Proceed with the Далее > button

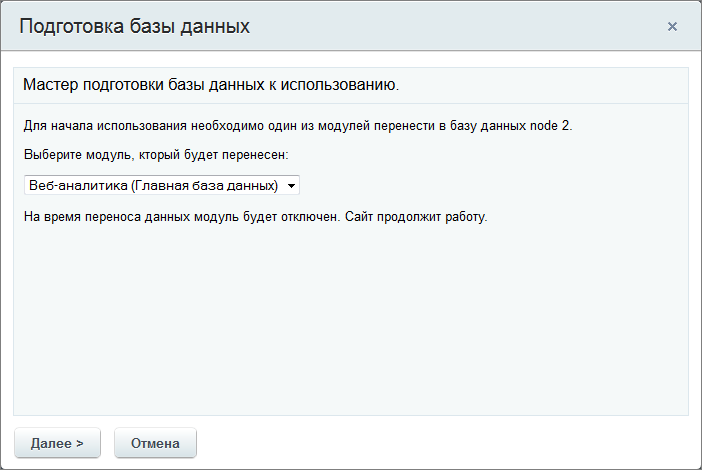pyautogui.click(x=57, y=443)
